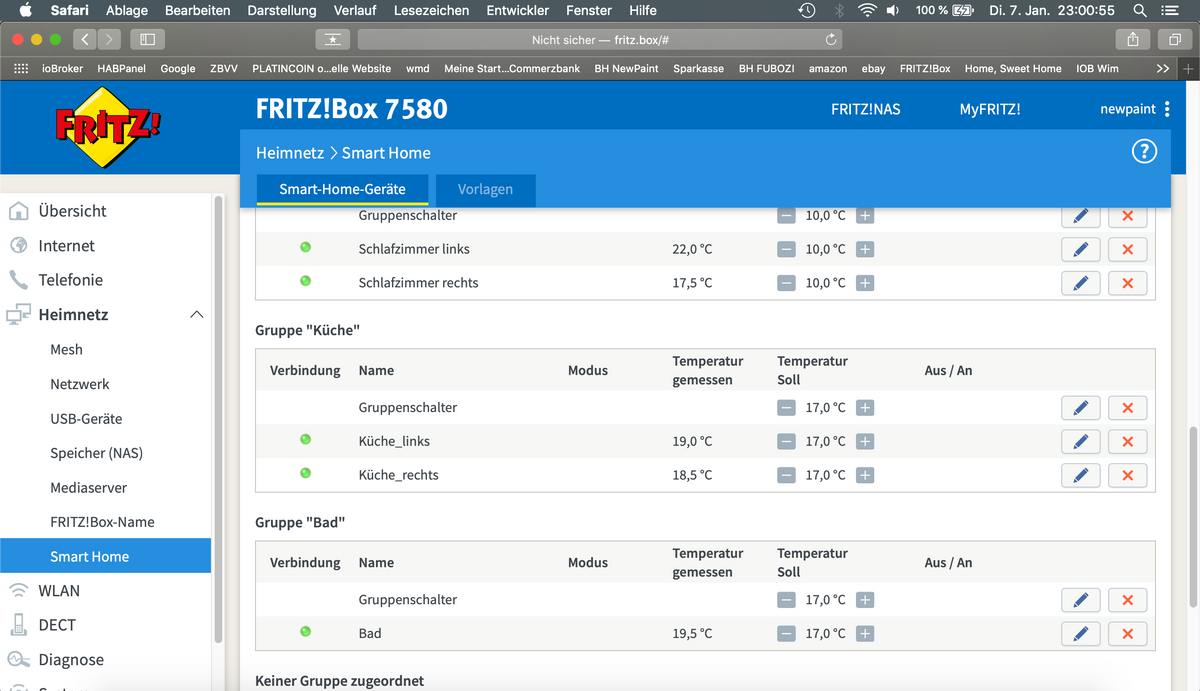
Task: Delete the Bad thermostat device
Action: click(1128, 633)
